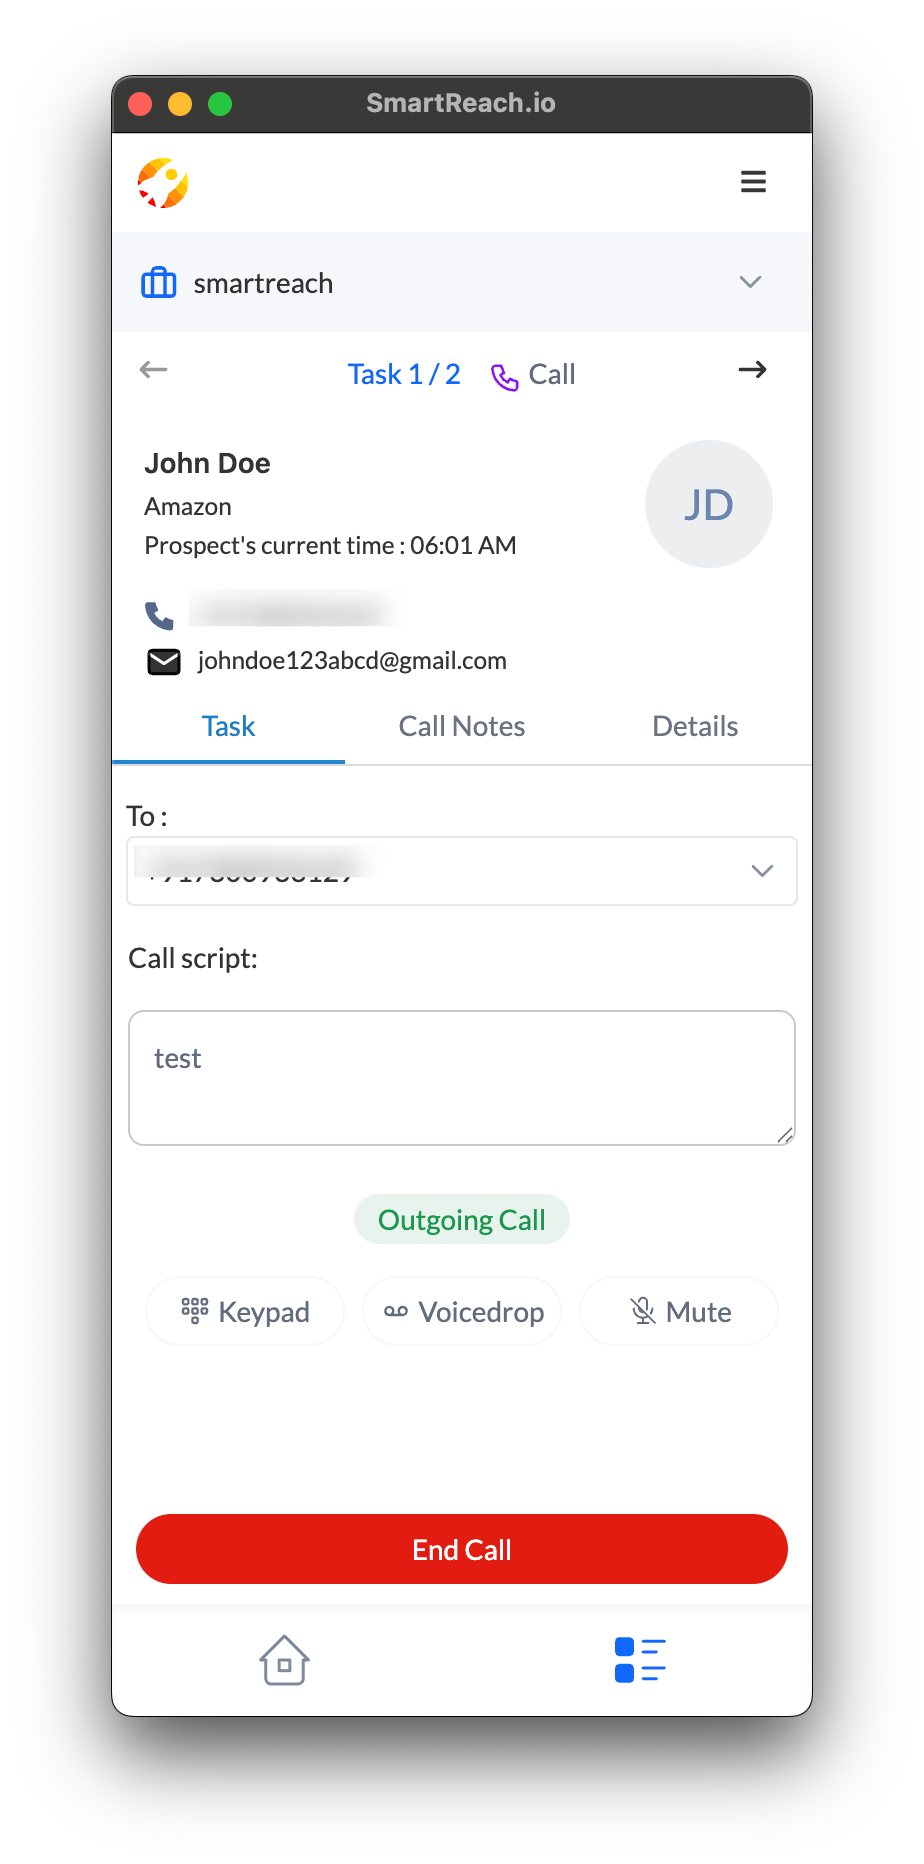Open the Home icon in bottom bar

tap(285, 1660)
